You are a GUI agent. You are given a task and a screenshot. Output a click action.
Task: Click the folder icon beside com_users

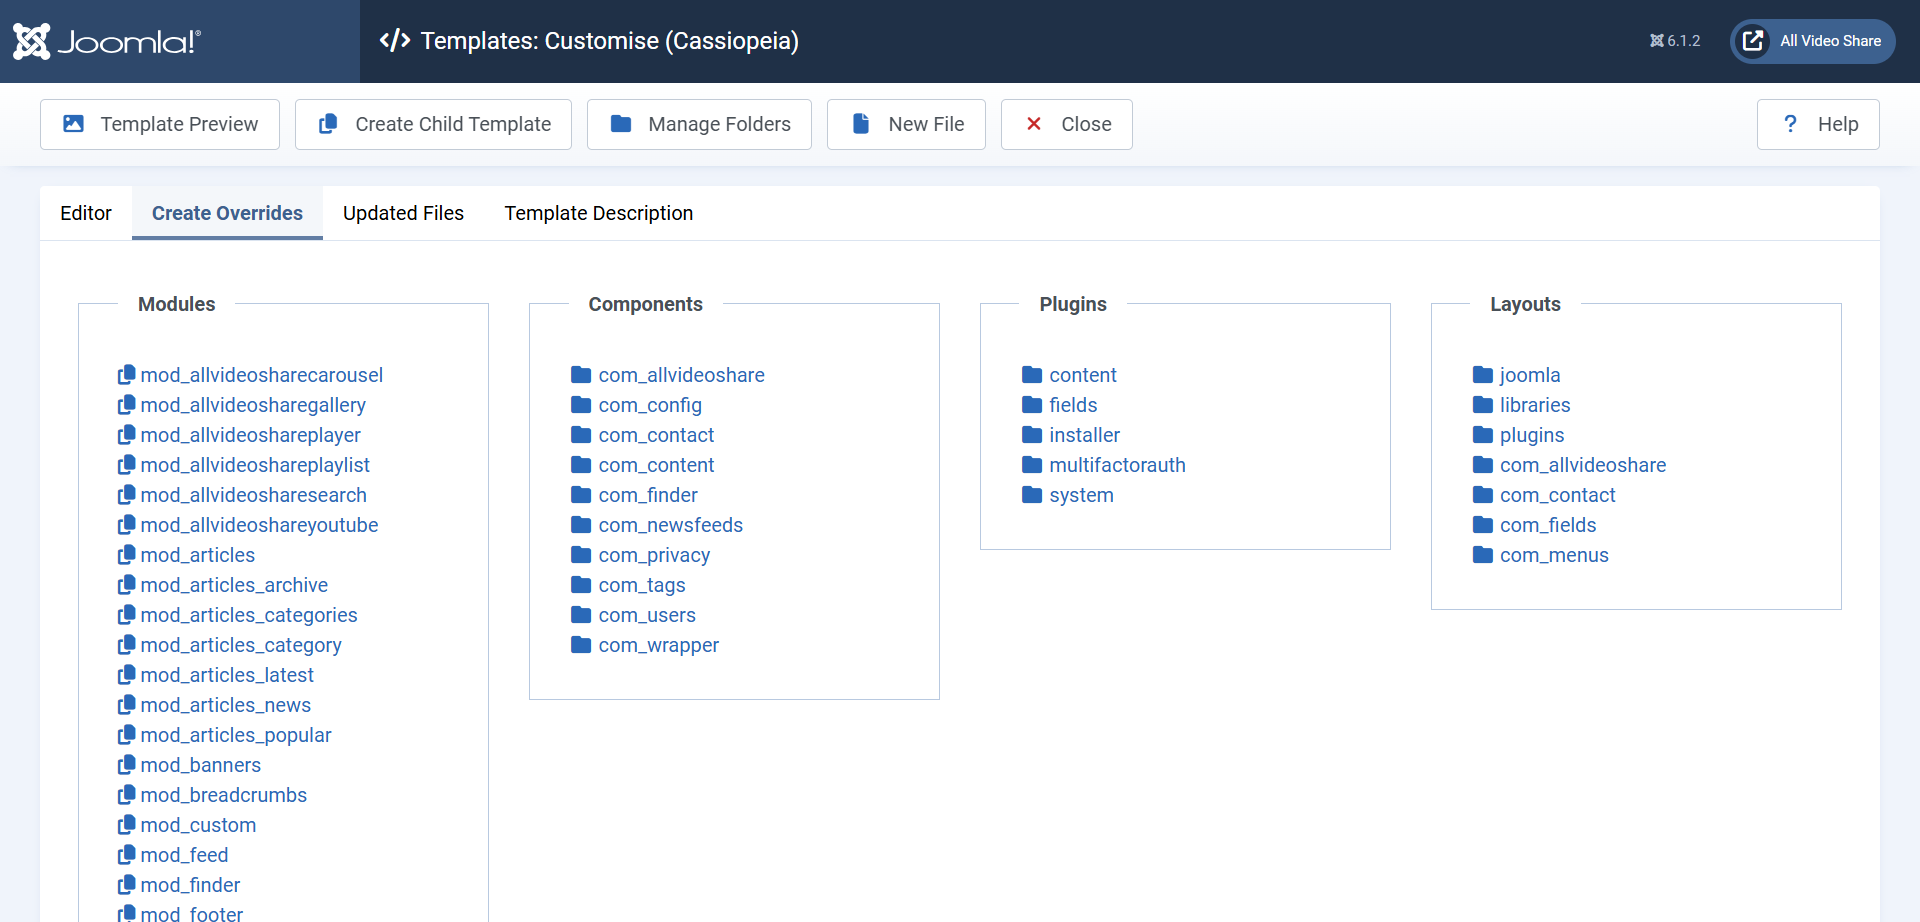click(x=581, y=615)
